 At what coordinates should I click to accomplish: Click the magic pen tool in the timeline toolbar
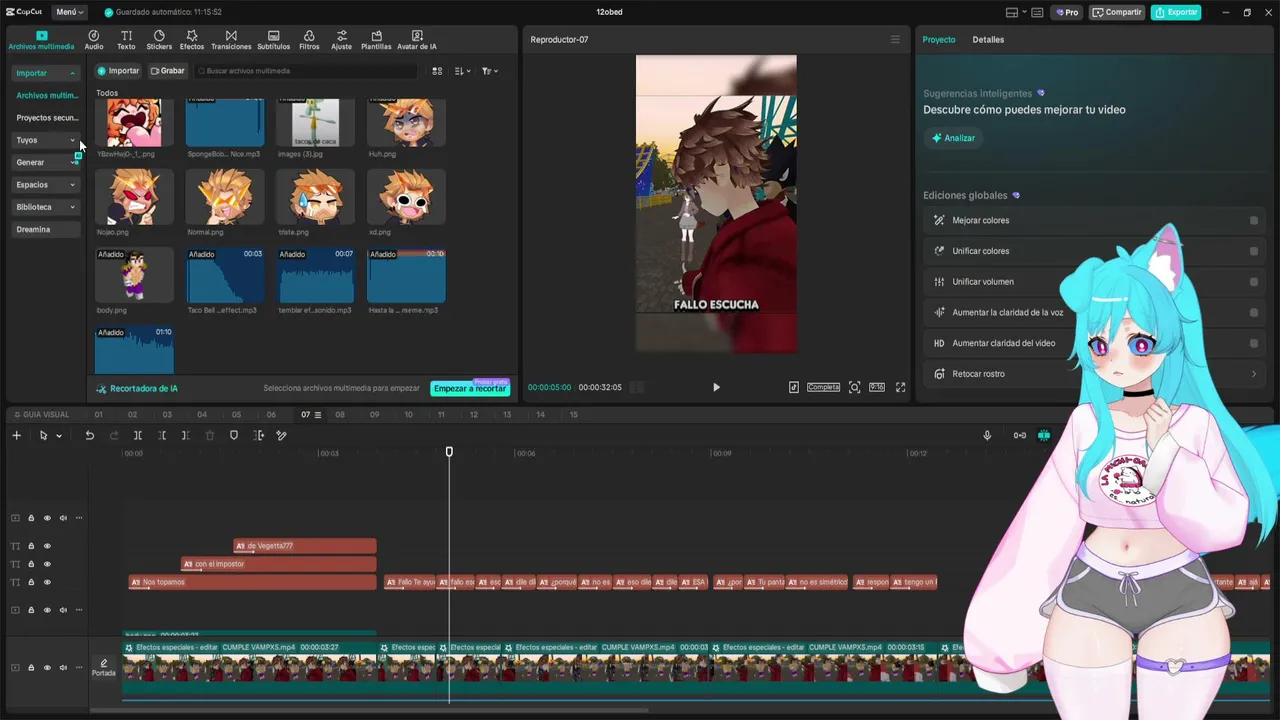pyautogui.click(x=281, y=435)
